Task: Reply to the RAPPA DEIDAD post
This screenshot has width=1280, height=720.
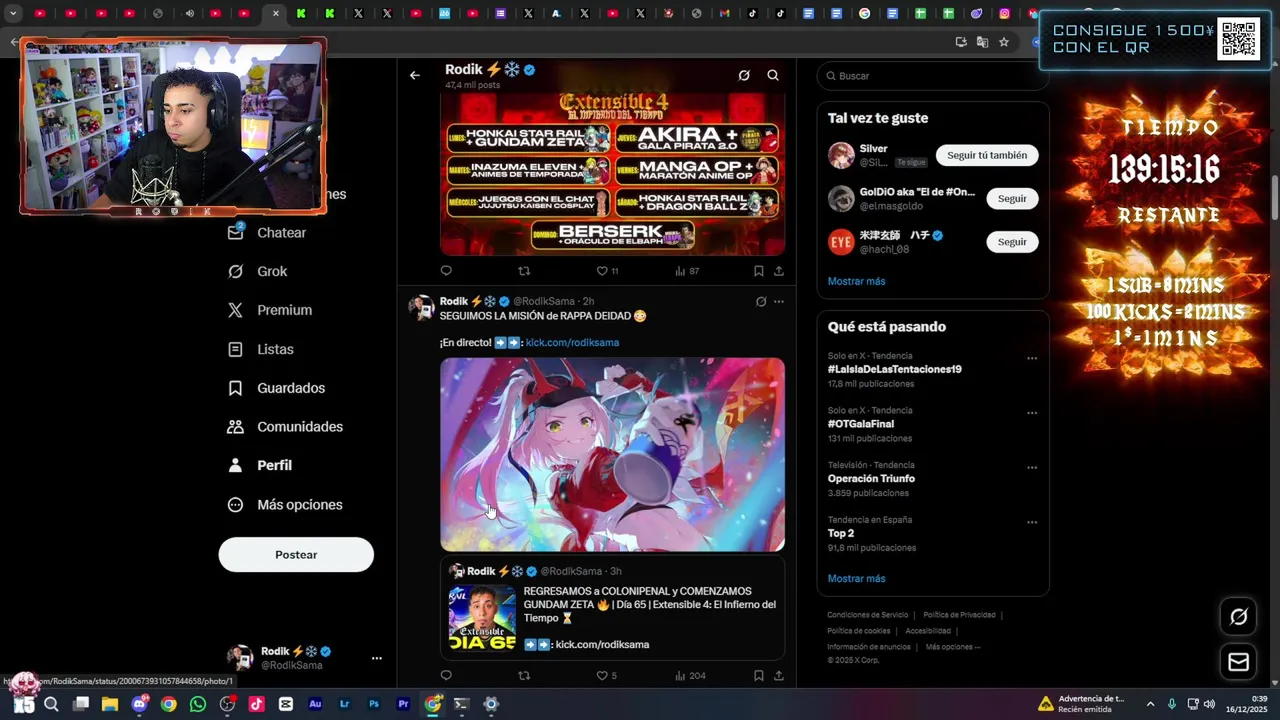Action: point(446,676)
